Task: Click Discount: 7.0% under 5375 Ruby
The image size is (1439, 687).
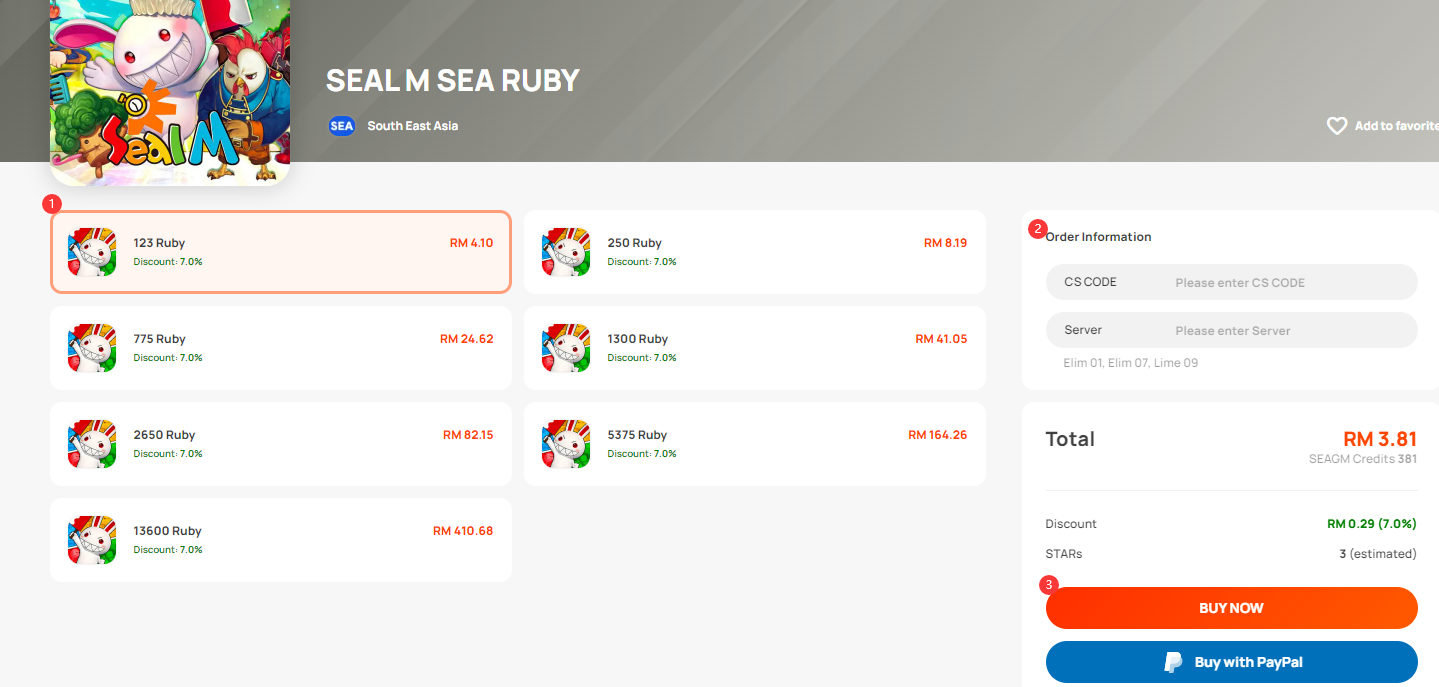Action: point(642,454)
